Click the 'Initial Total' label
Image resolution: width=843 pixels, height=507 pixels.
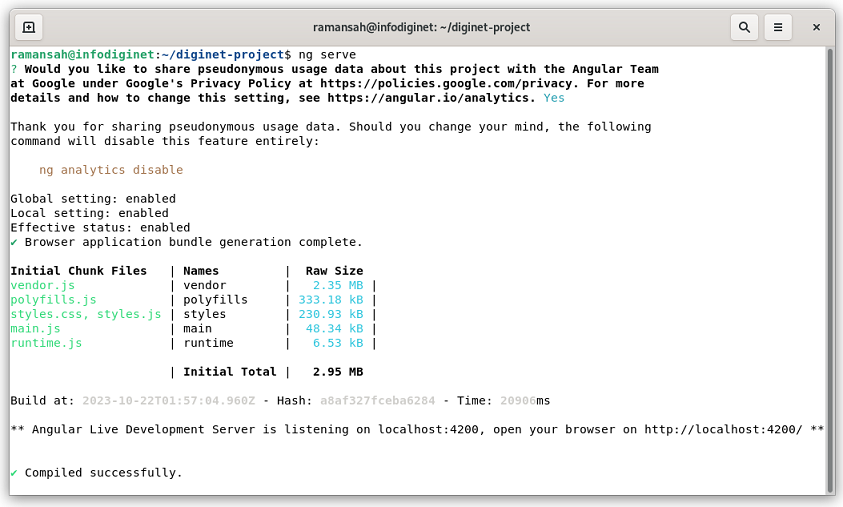tap(230, 372)
